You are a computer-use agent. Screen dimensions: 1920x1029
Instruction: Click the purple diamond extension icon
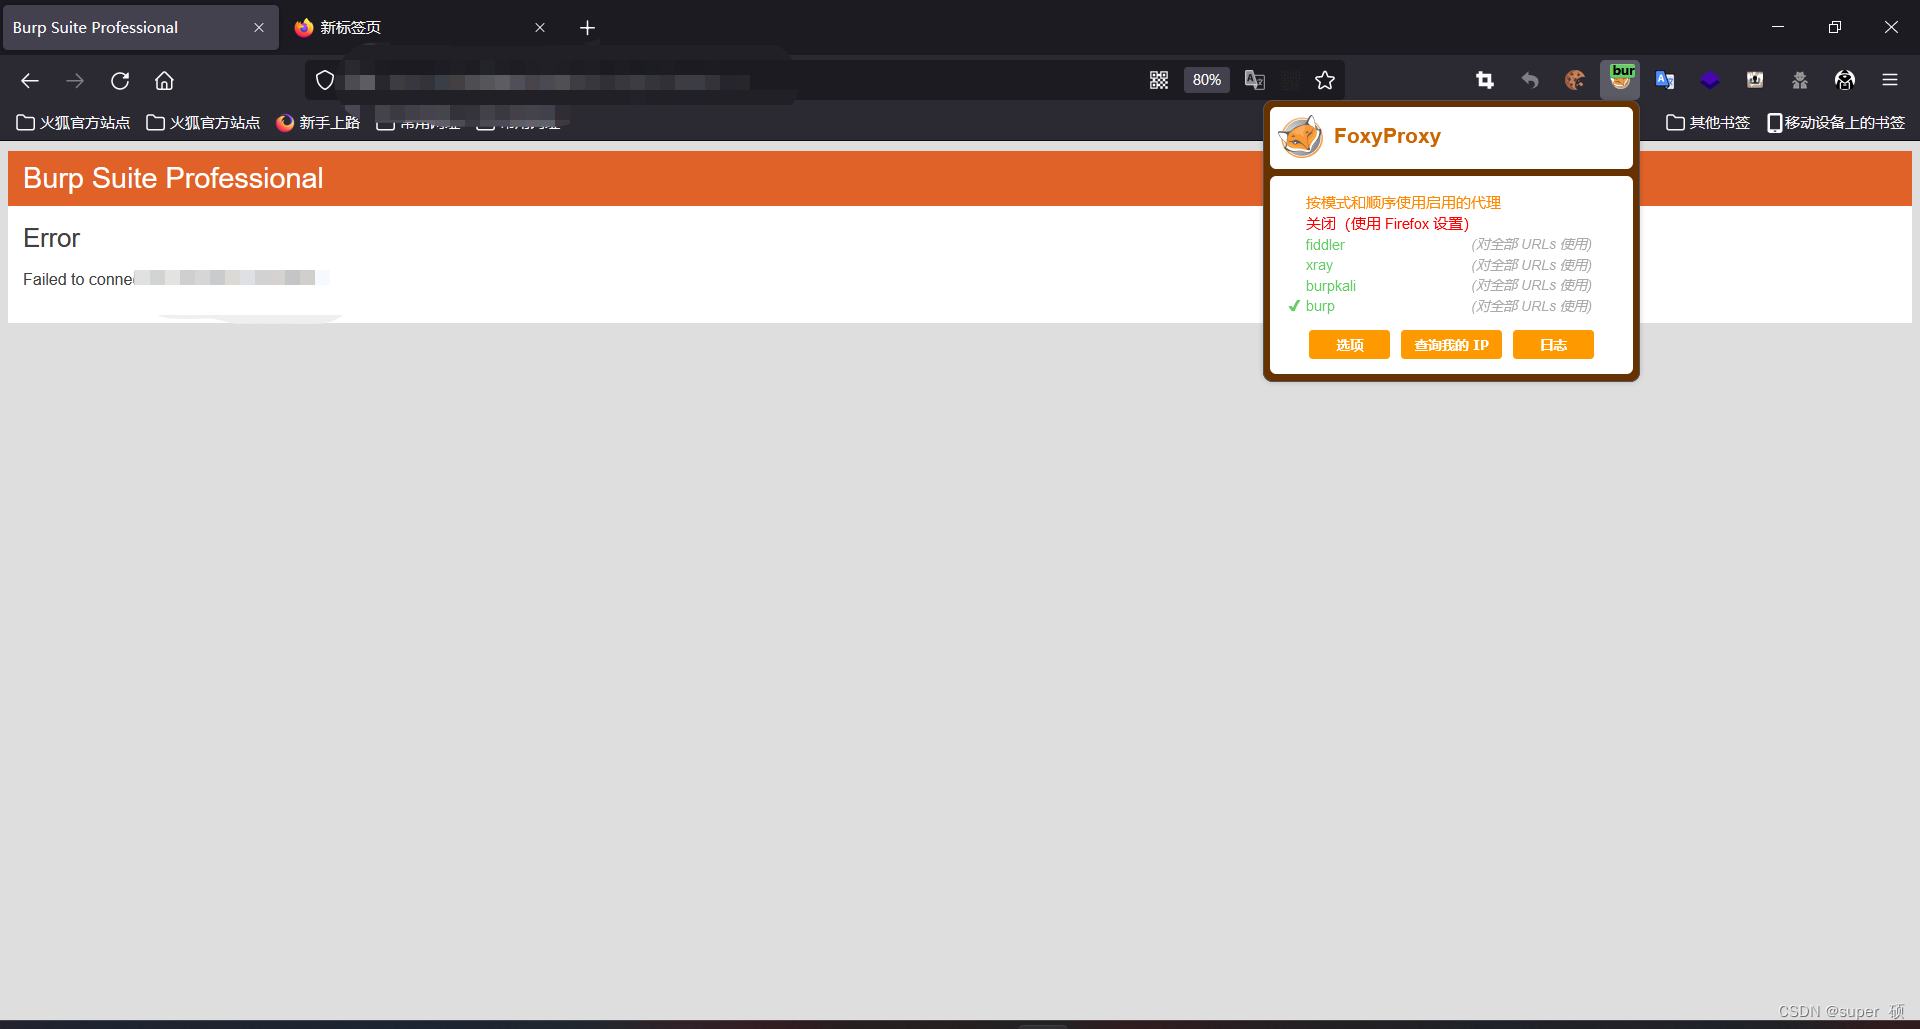point(1710,81)
